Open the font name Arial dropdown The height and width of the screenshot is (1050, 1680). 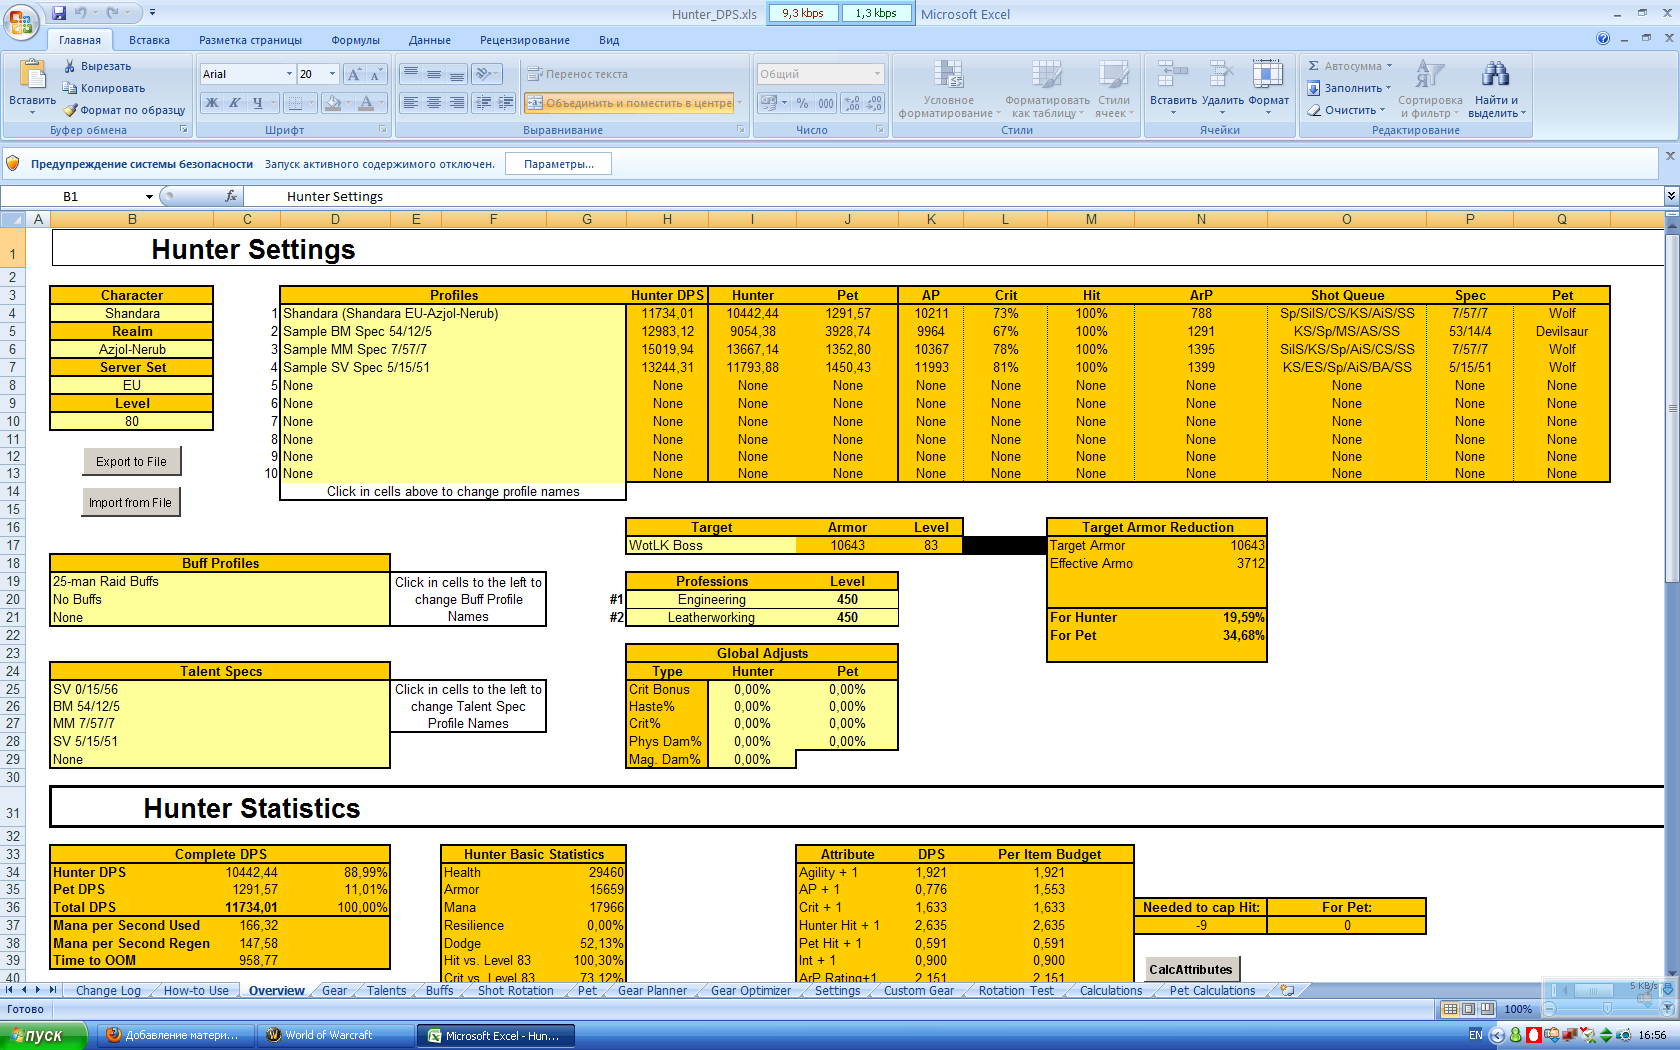(289, 74)
